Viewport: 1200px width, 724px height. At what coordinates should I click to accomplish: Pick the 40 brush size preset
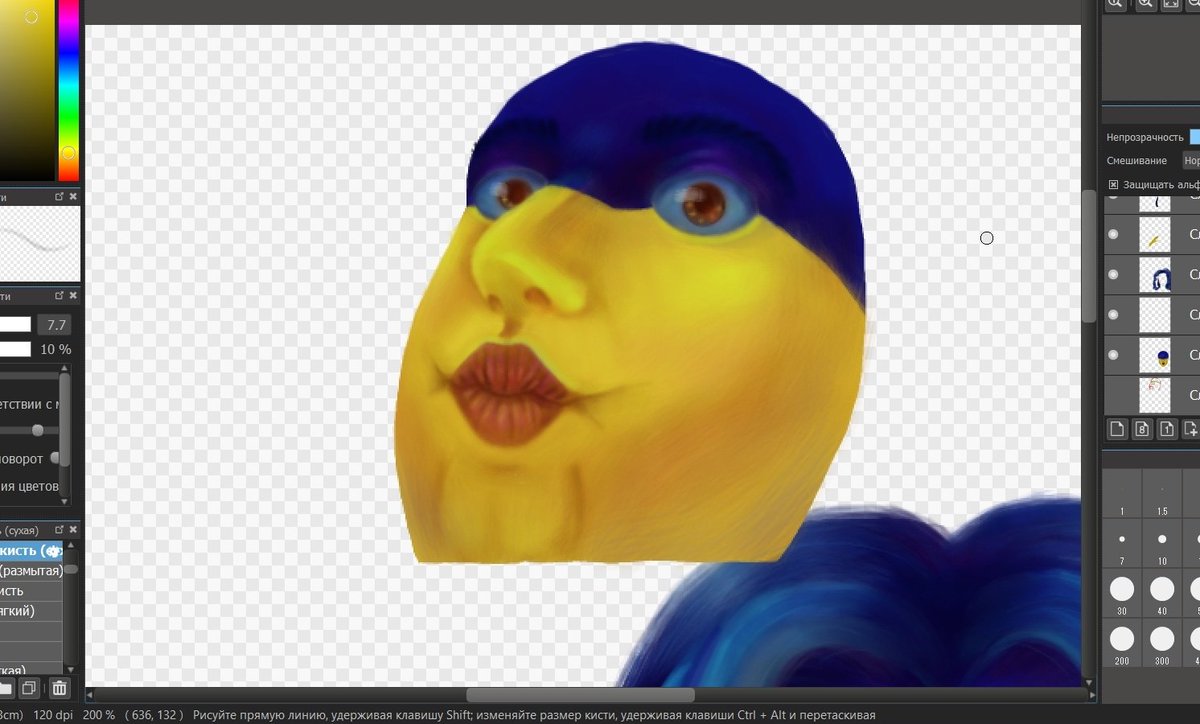pyautogui.click(x=1162, y=595)
